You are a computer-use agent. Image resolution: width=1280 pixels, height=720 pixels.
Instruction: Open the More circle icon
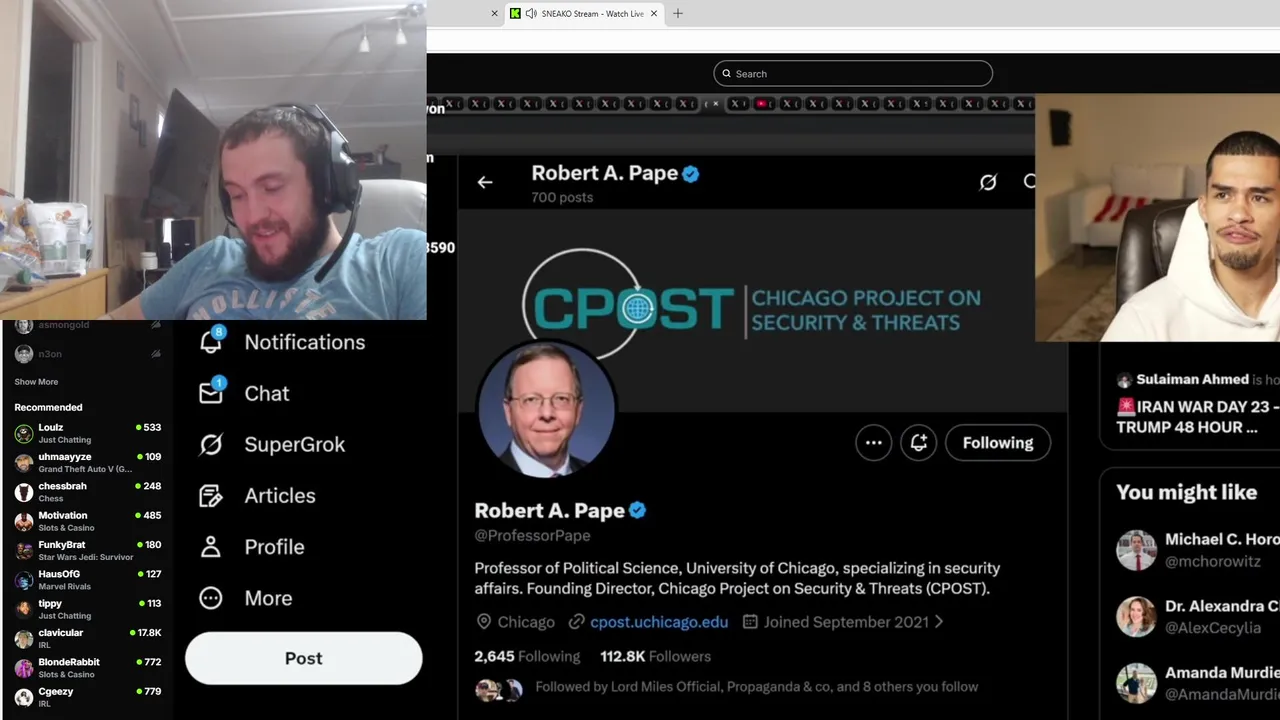point(211,598)
